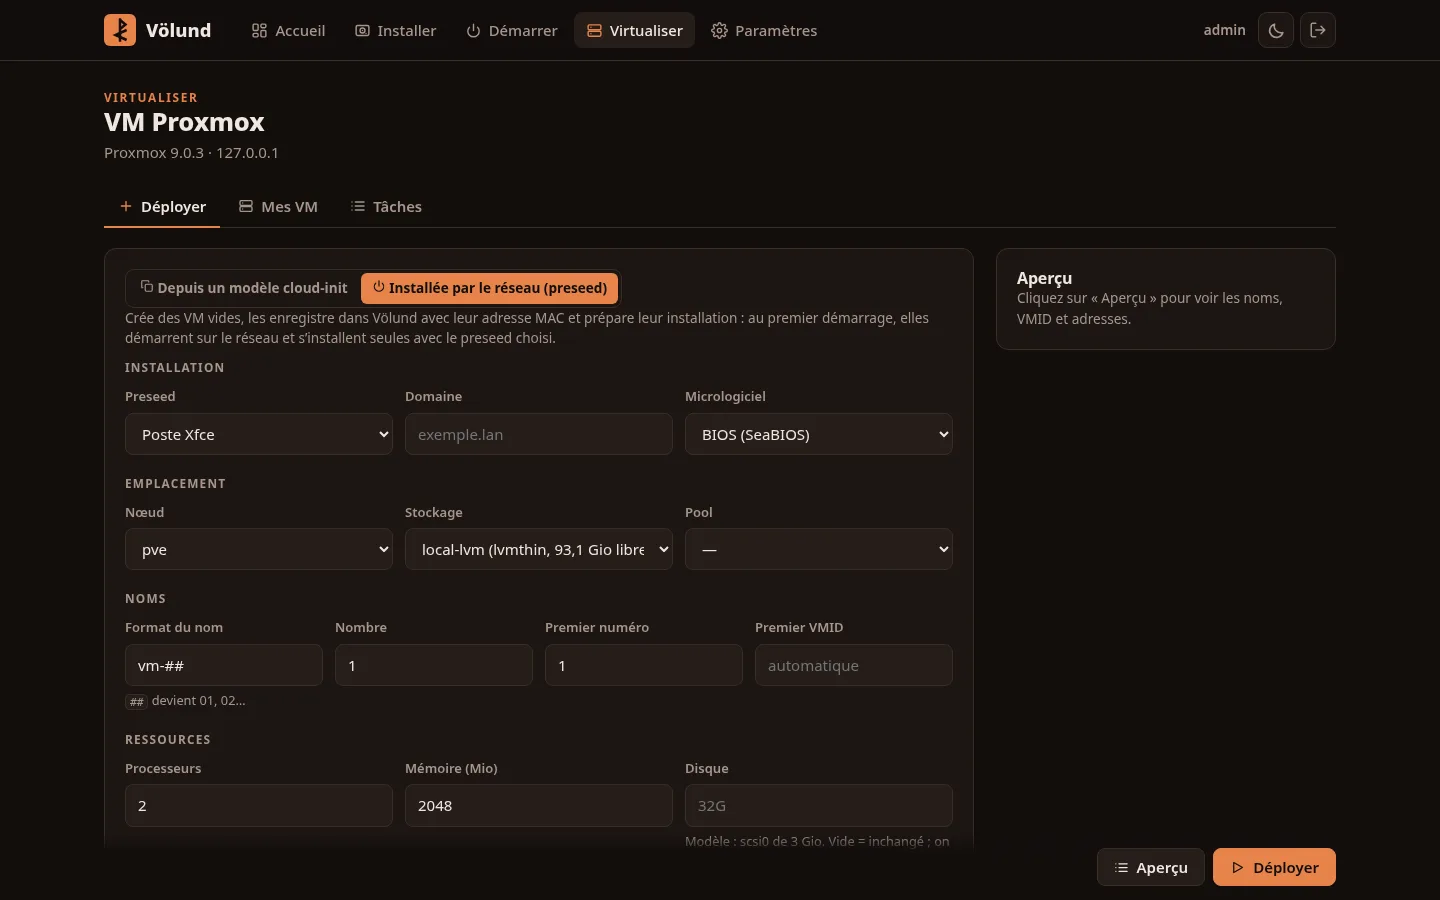Toggle dark mode with moon icon
Image resolution: width=1440 pixels, height=900 pixels.
pos(1276,30)
